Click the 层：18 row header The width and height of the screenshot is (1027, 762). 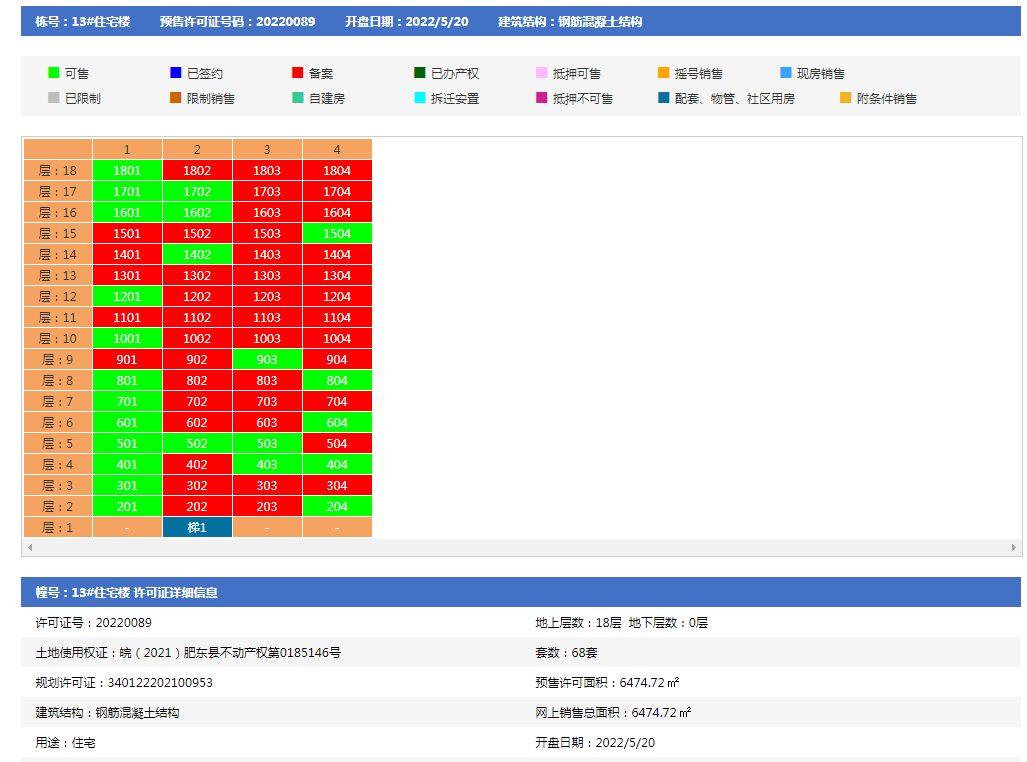[58, 170]
